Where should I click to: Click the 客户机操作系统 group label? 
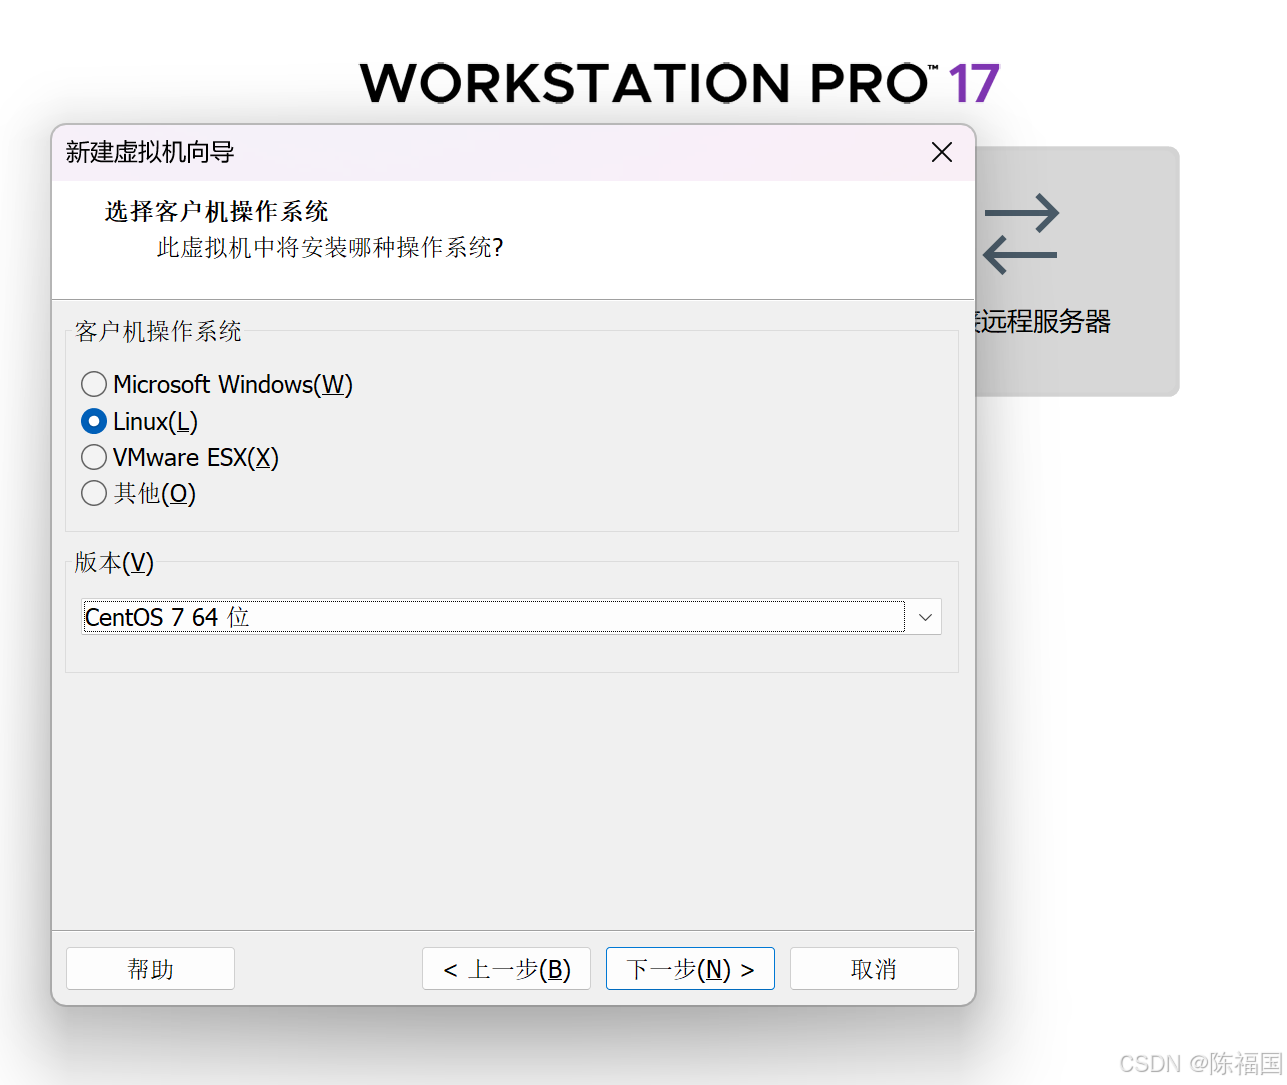158,331
